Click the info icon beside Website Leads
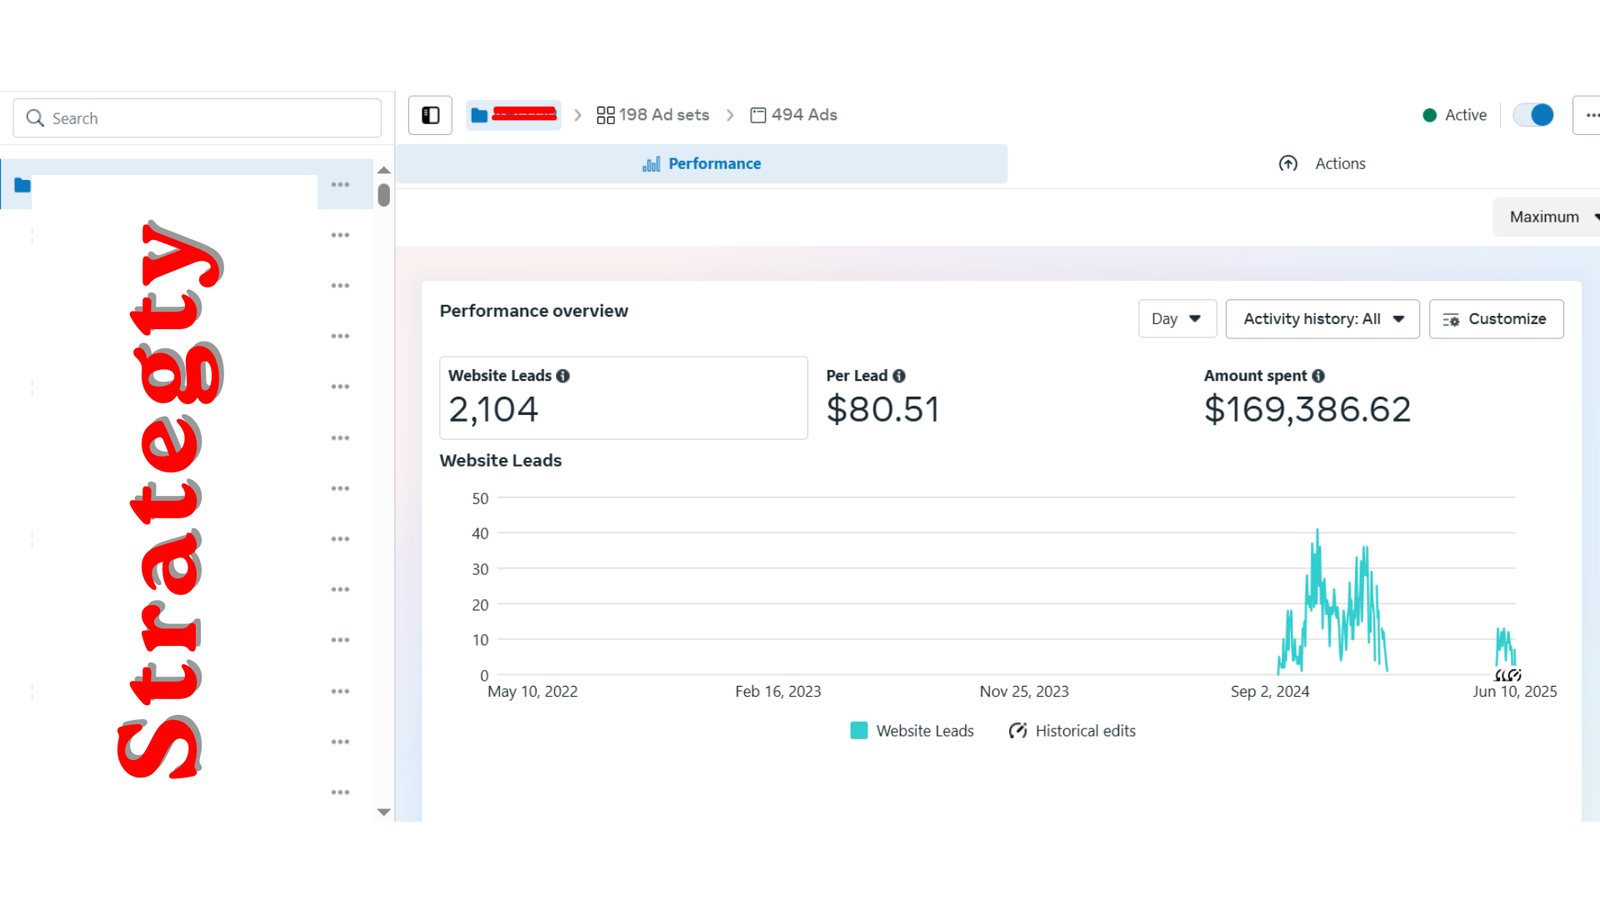Screen dimensions: 1600x900 [x=563, y=376]
